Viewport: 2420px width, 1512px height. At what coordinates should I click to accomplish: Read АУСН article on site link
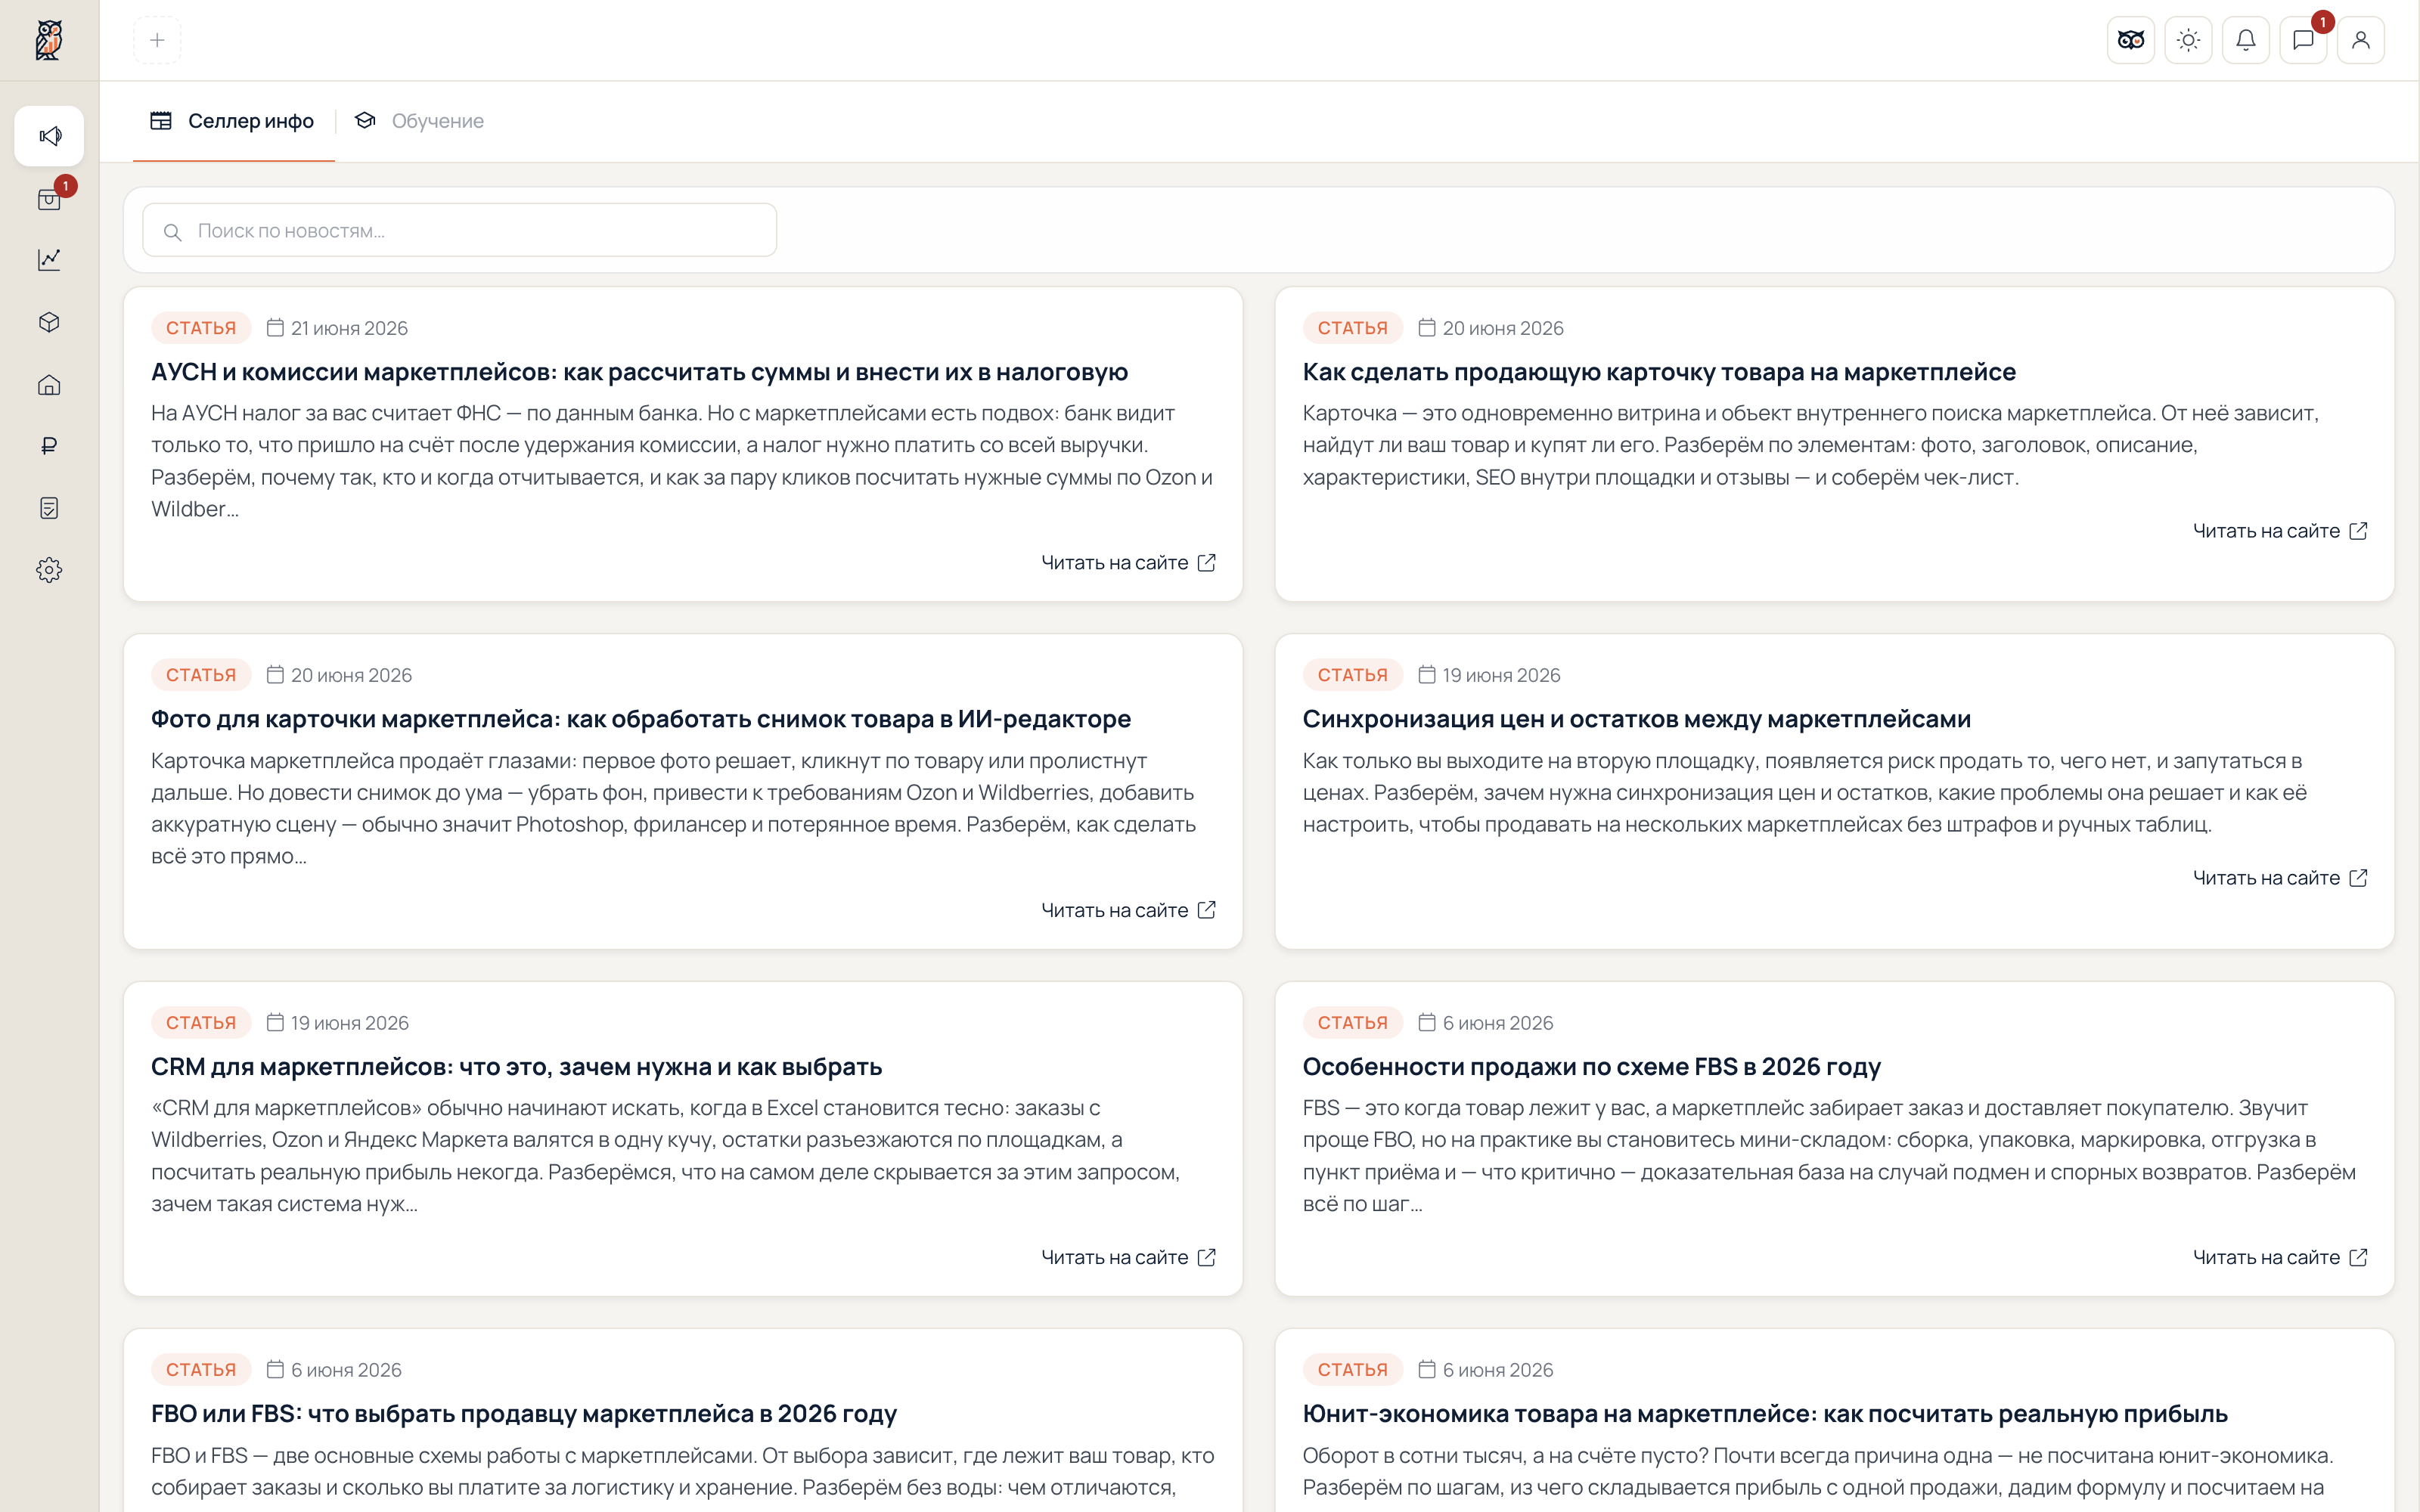coord(1128,563)
